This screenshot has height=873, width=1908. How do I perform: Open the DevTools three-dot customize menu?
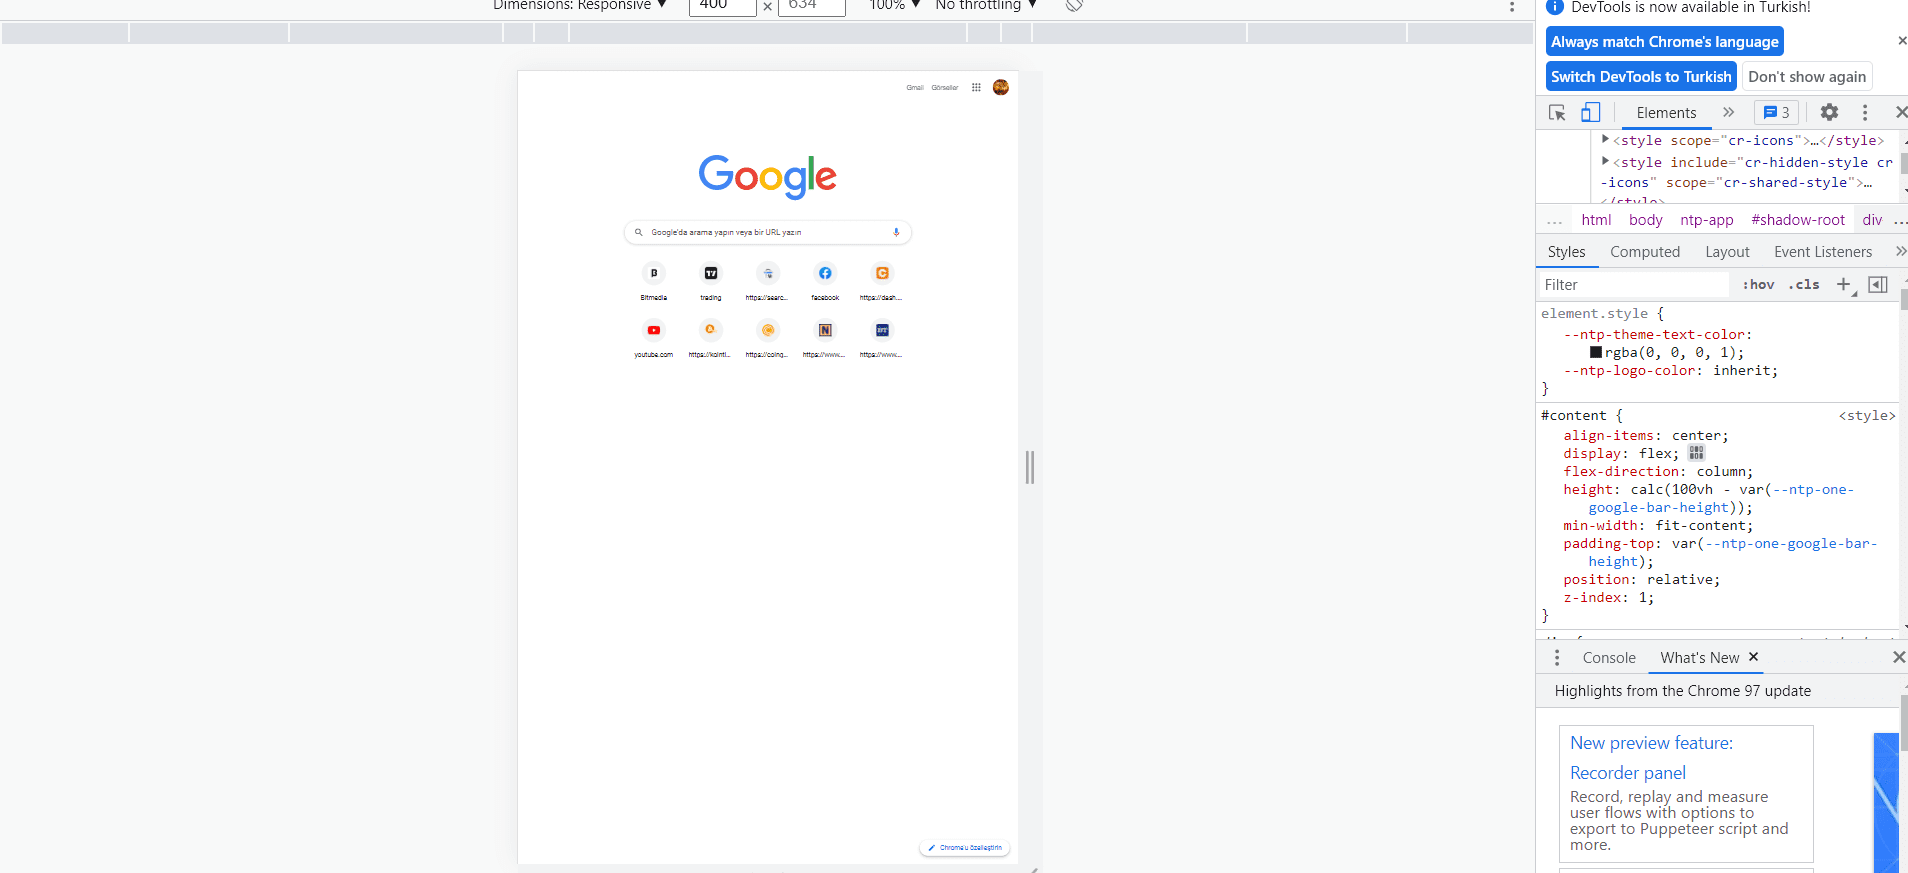click(1864, 112)
